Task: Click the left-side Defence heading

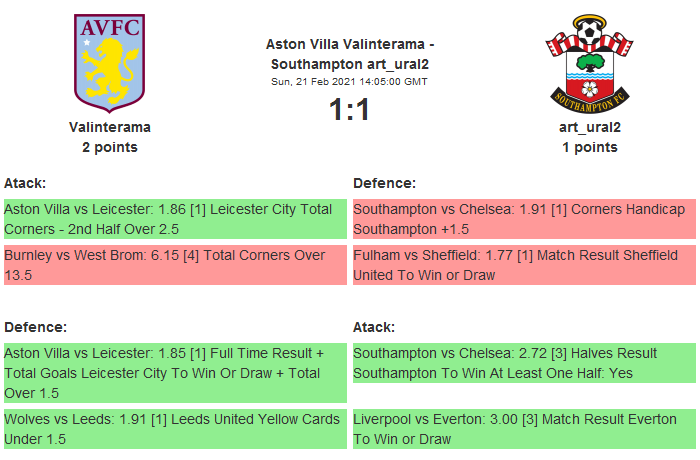Action: pyautogui.click(x=35, y=327)
